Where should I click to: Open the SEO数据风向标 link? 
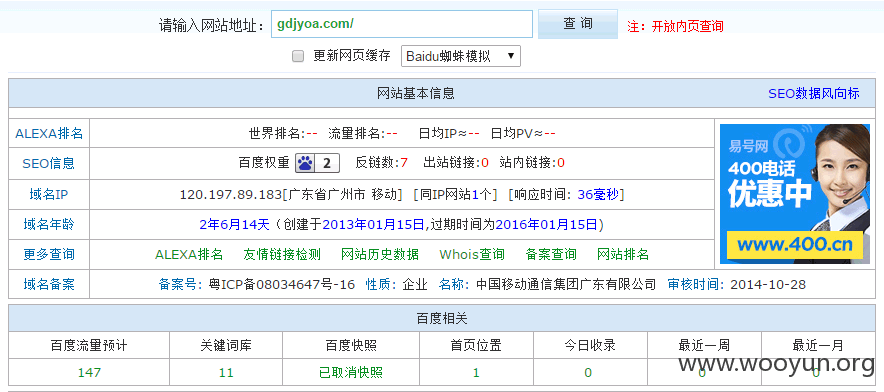pyautogui.click(x=814, y=94)
